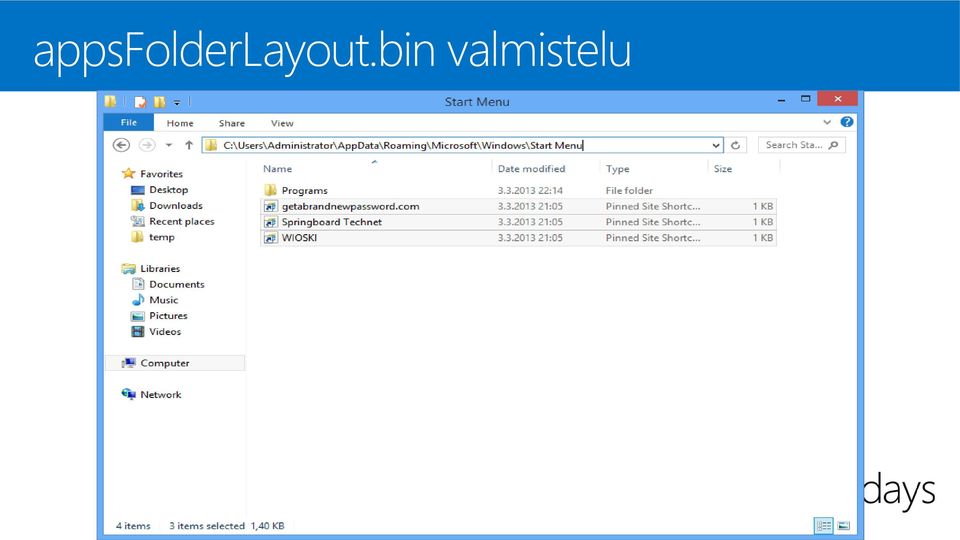The image size is (960, 540).
Task: Sort by the Name column header
Action: [x=277, y=169]
